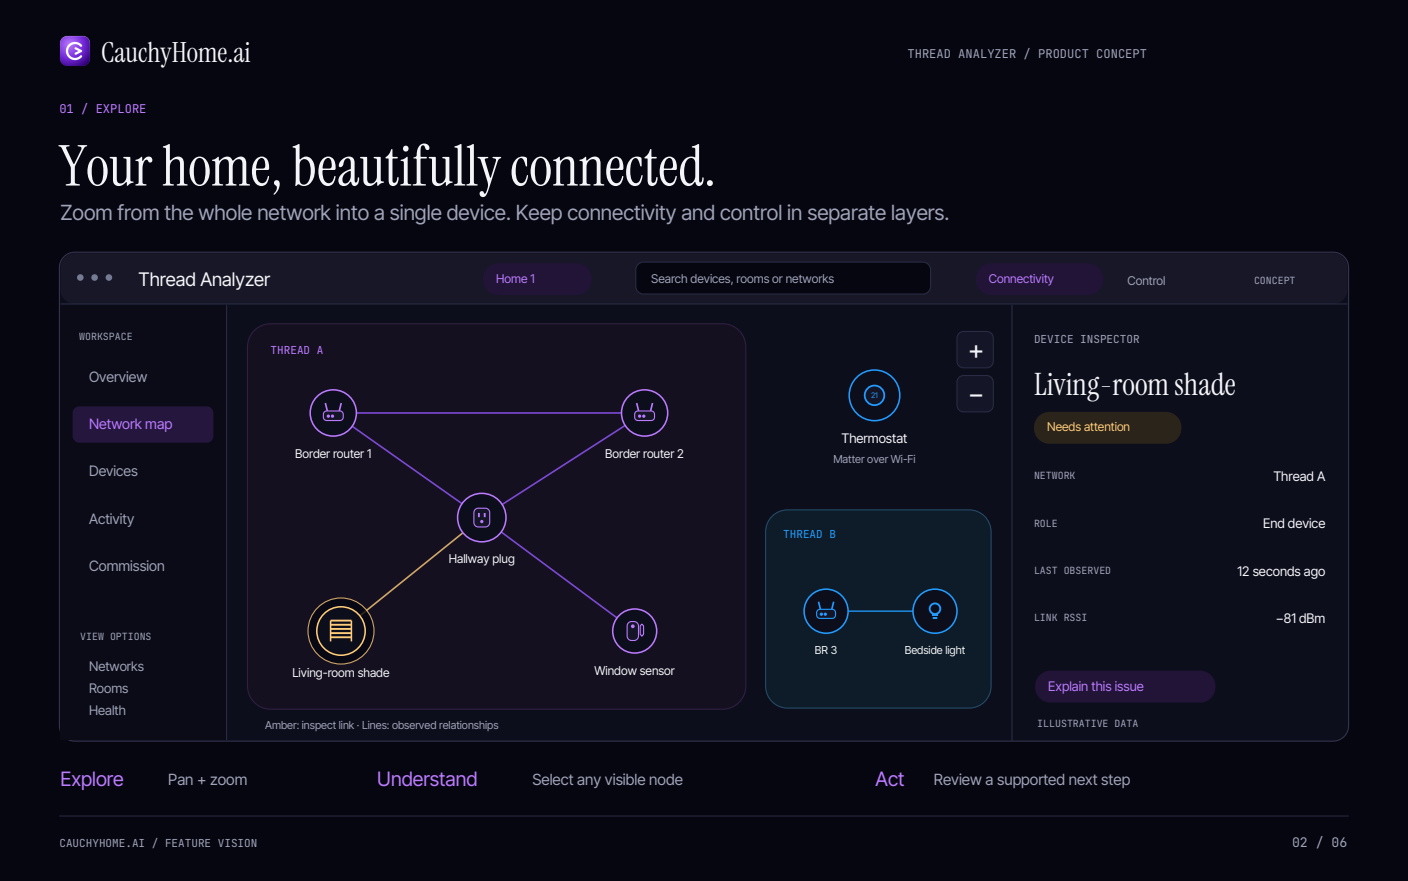Click the '−81 dBm' RSSI value

click(1300, 619)
